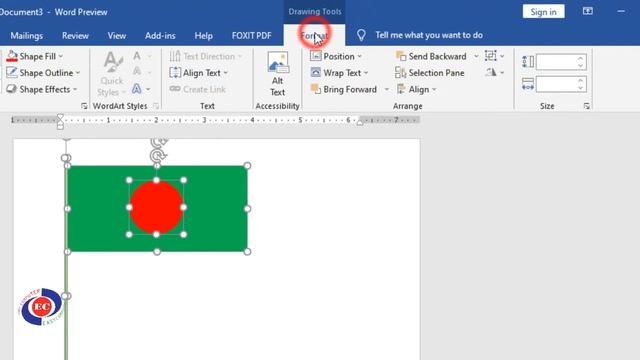Image resolution: width=640 pixels, height=360 pixels.
Task: Open the Text Effects dropdown arrow
Action: coord(148,89)
